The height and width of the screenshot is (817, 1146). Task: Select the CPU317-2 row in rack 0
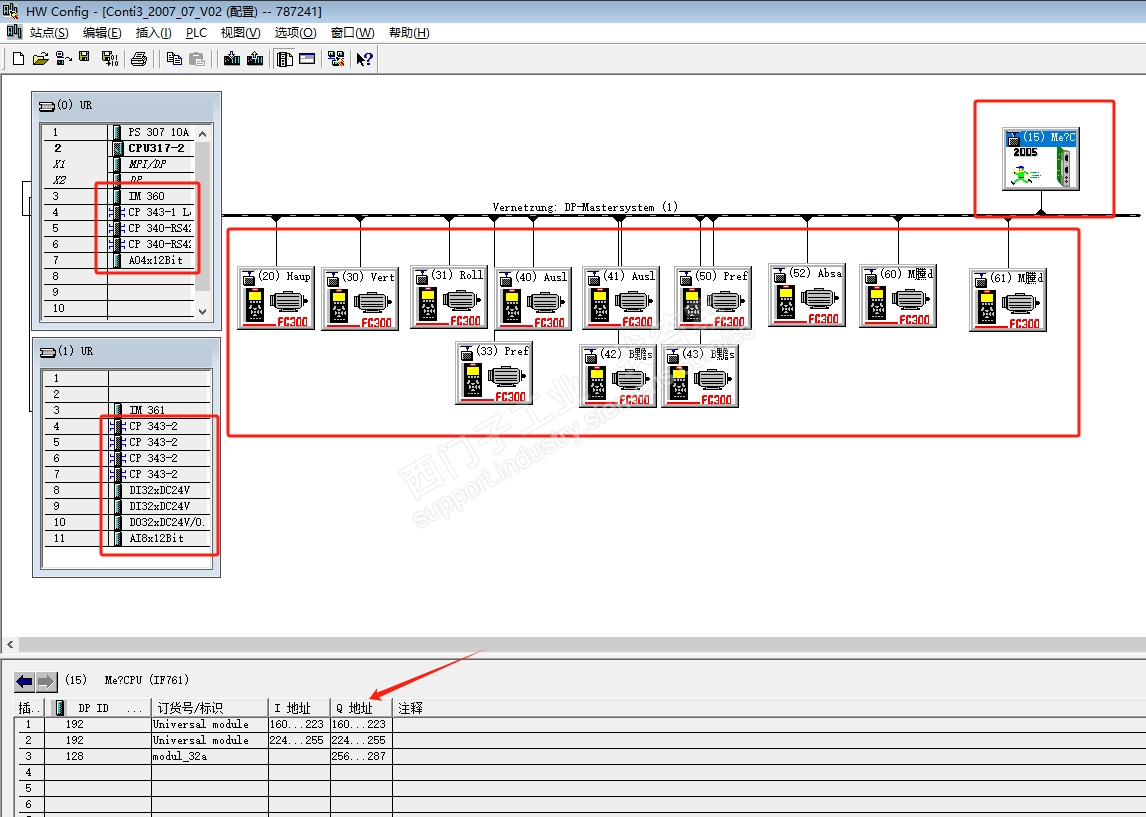tap(118, 148)
